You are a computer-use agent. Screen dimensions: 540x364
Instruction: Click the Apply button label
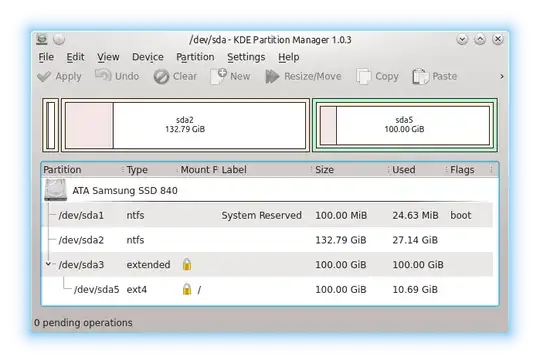(69, 76)
